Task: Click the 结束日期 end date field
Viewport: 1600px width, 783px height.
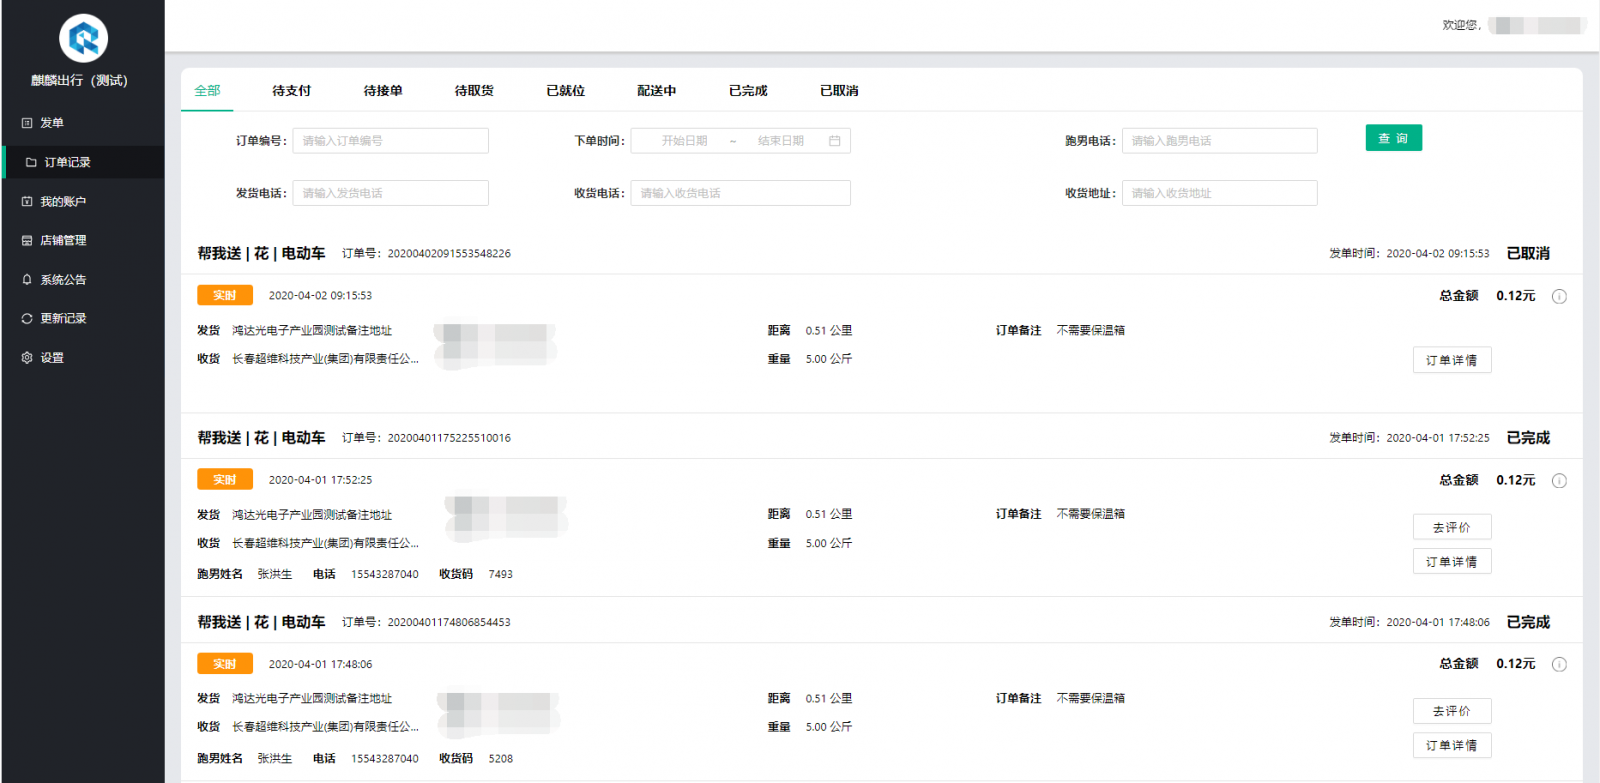Action: [780, 141]
